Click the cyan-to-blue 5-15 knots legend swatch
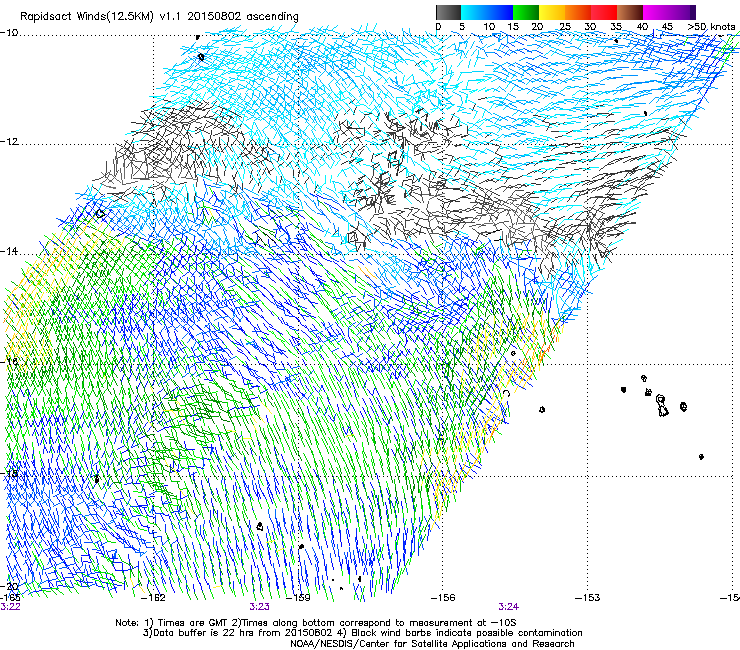The image size is (740, 650). pyautogui.click(x=487, y=12)
